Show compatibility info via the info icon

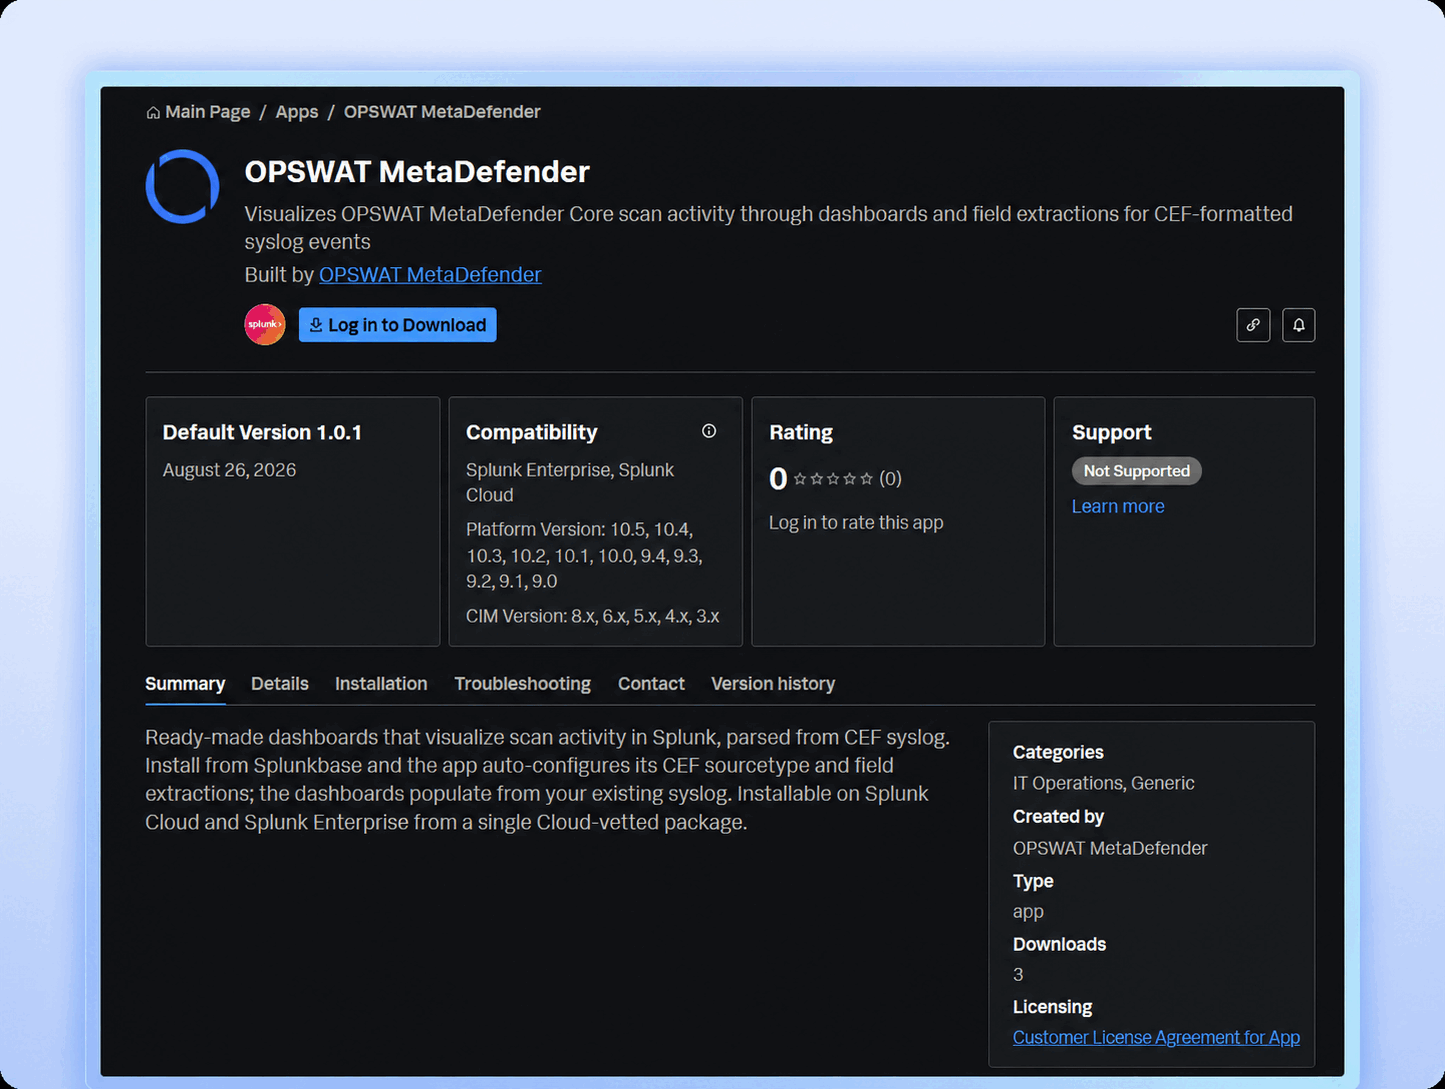[709, 431]
